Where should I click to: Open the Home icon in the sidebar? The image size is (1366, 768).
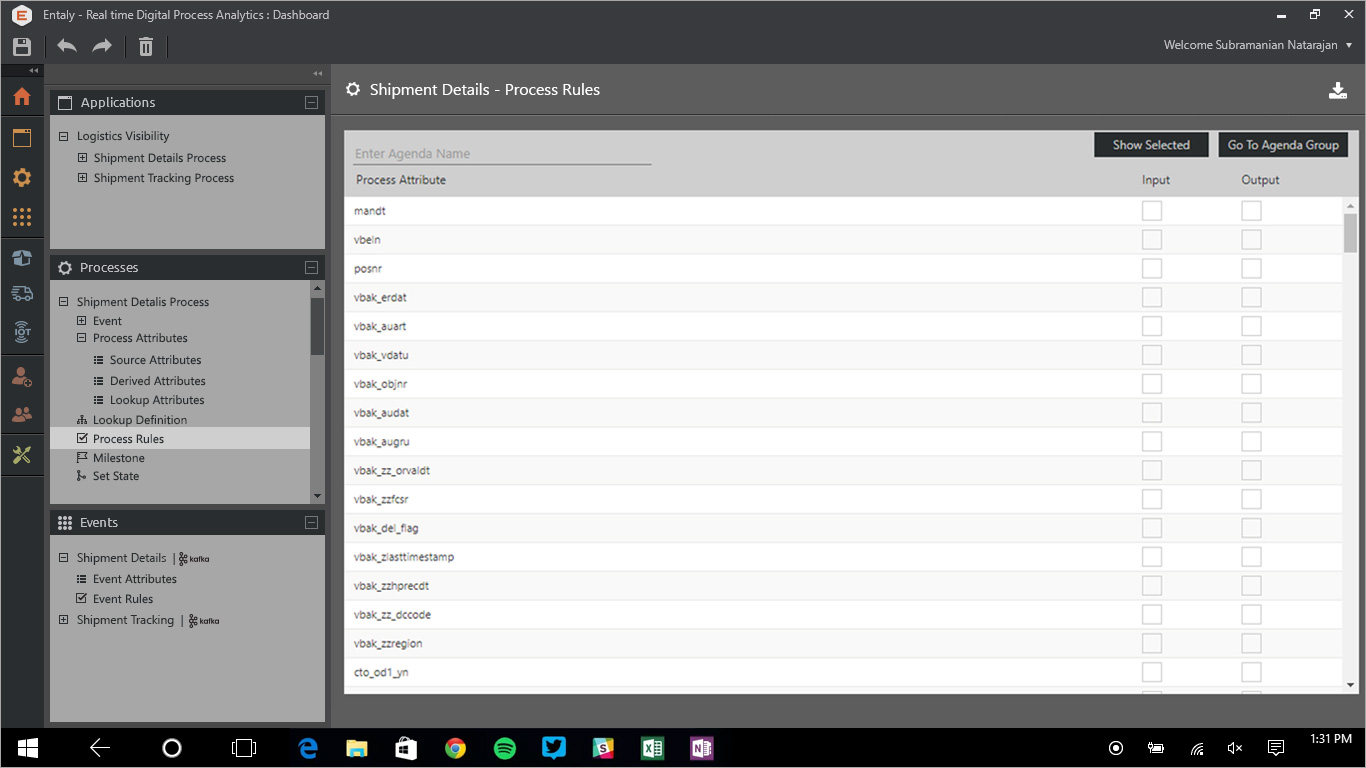[x=22, y=97]
